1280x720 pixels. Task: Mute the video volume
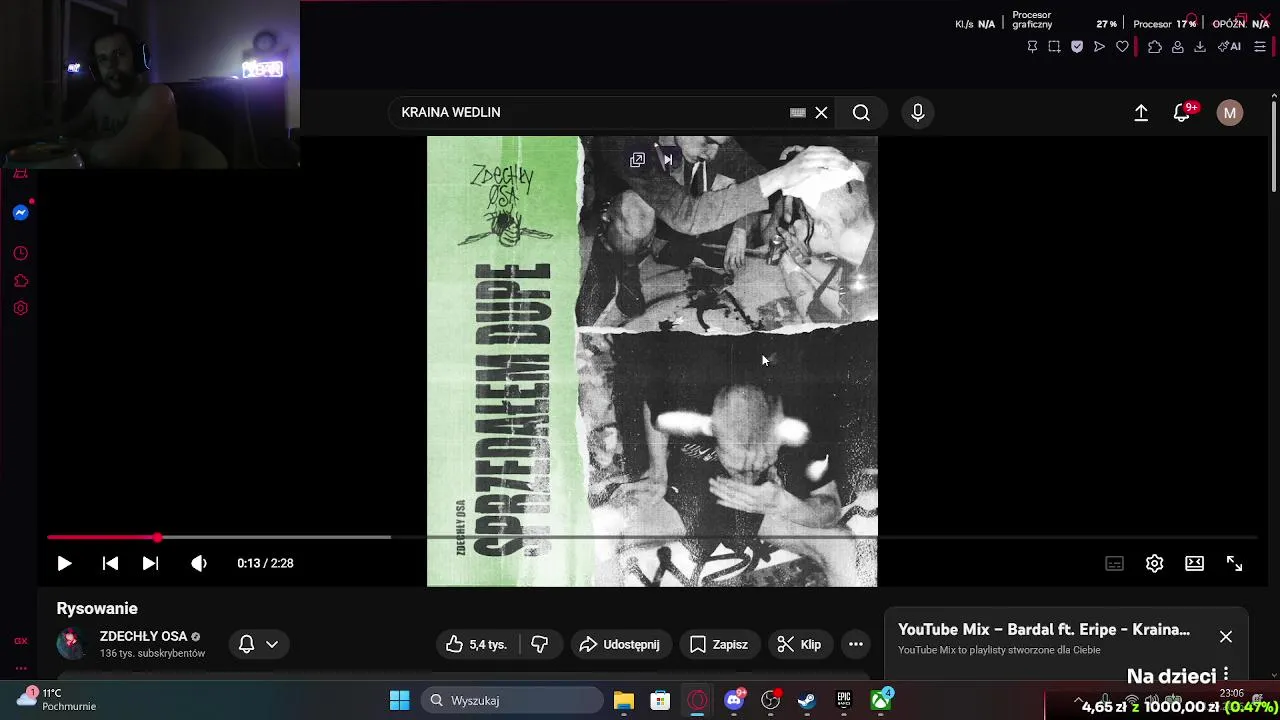click(199, 563)
